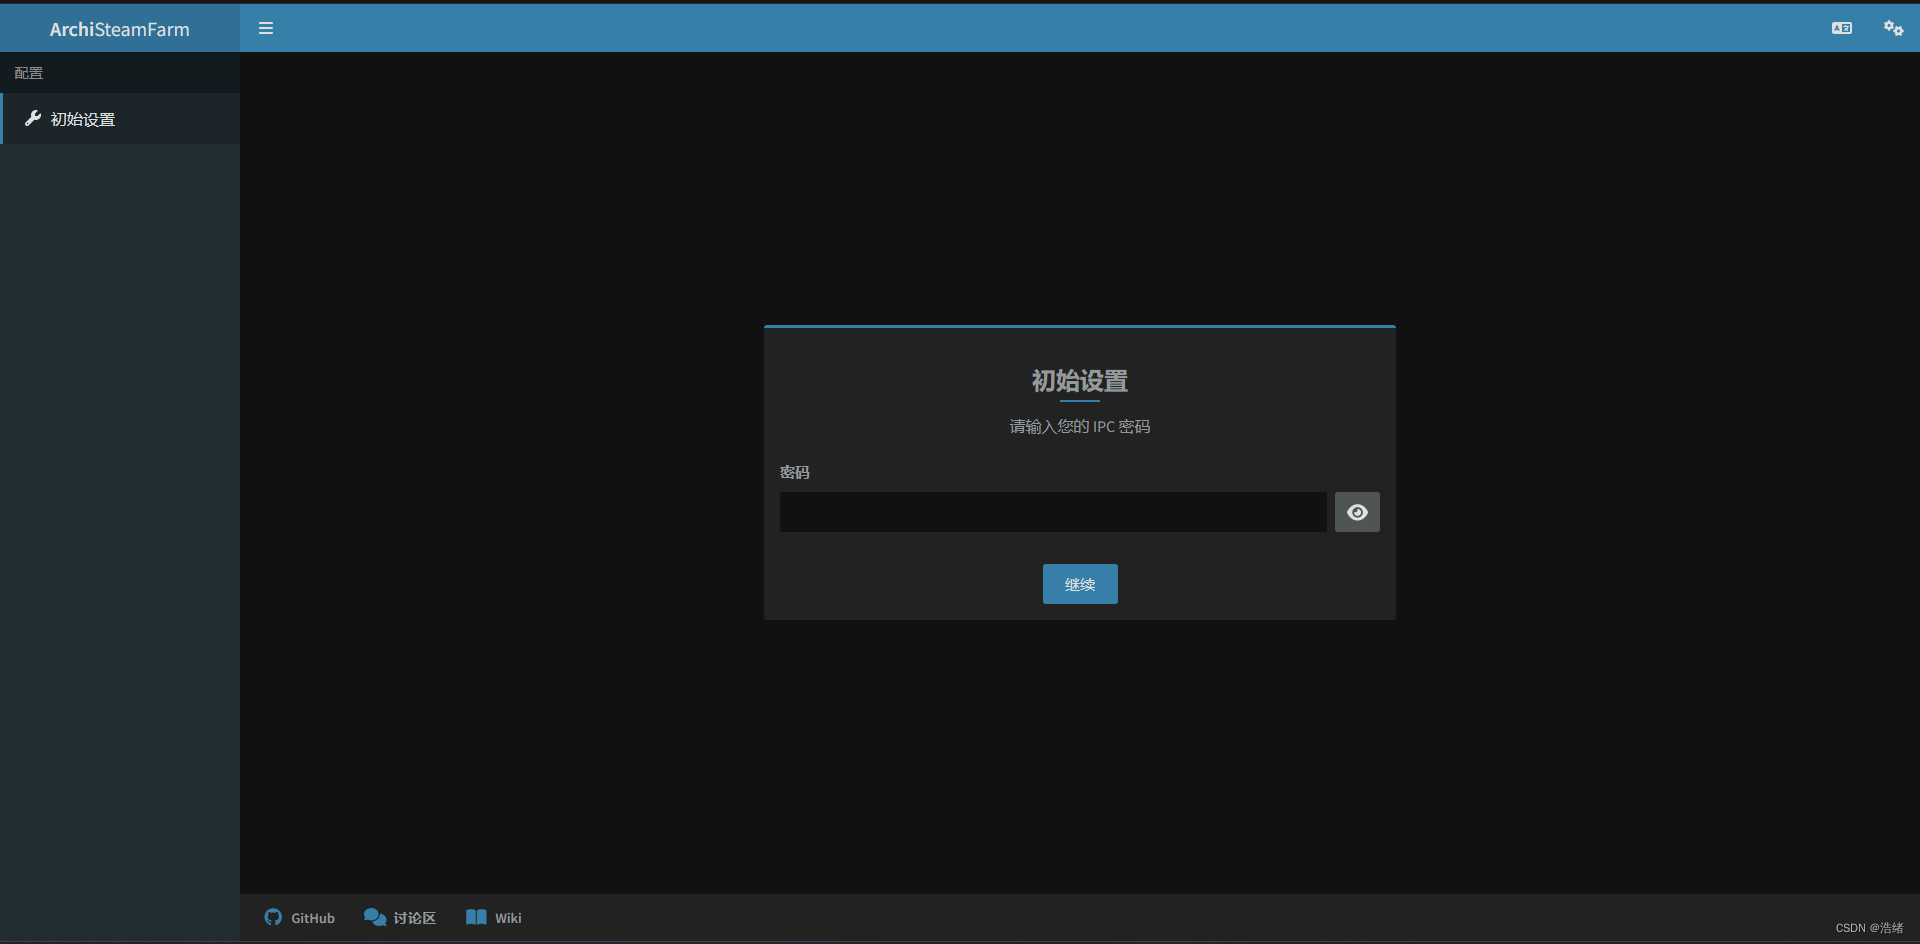
Task: Show the password using the eye icon
Action: pos(1357,512)
